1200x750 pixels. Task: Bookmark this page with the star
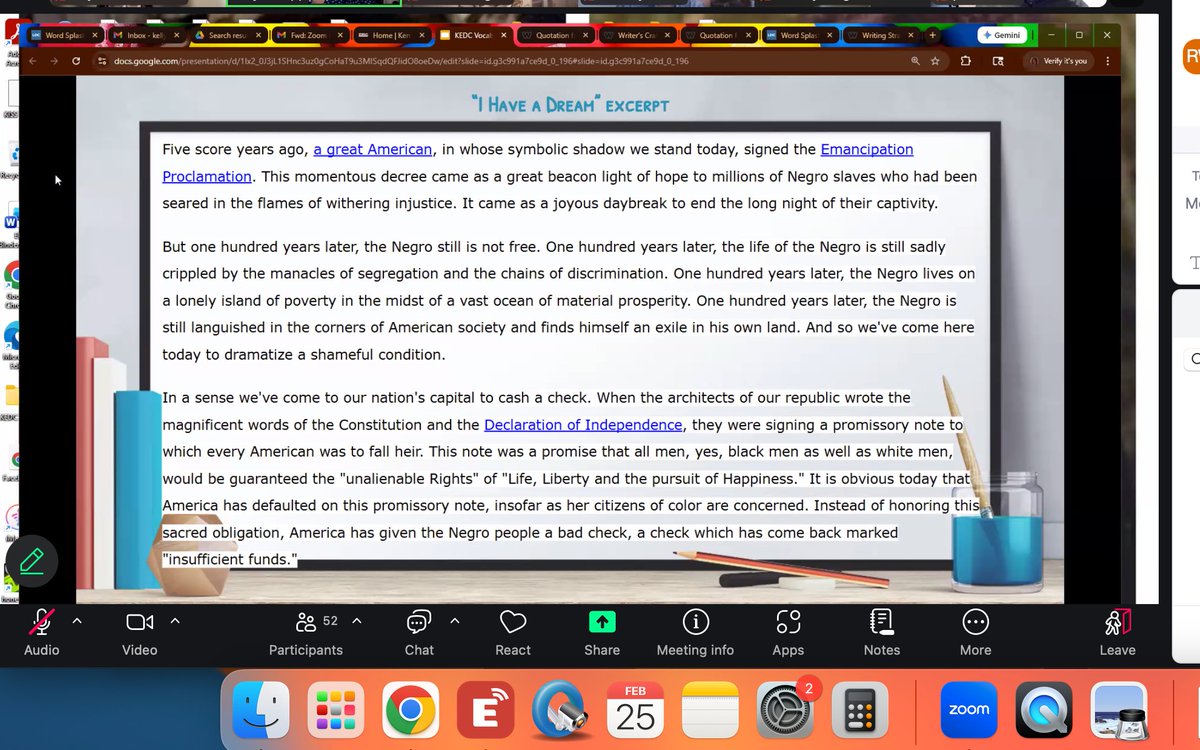pos(935,61)
